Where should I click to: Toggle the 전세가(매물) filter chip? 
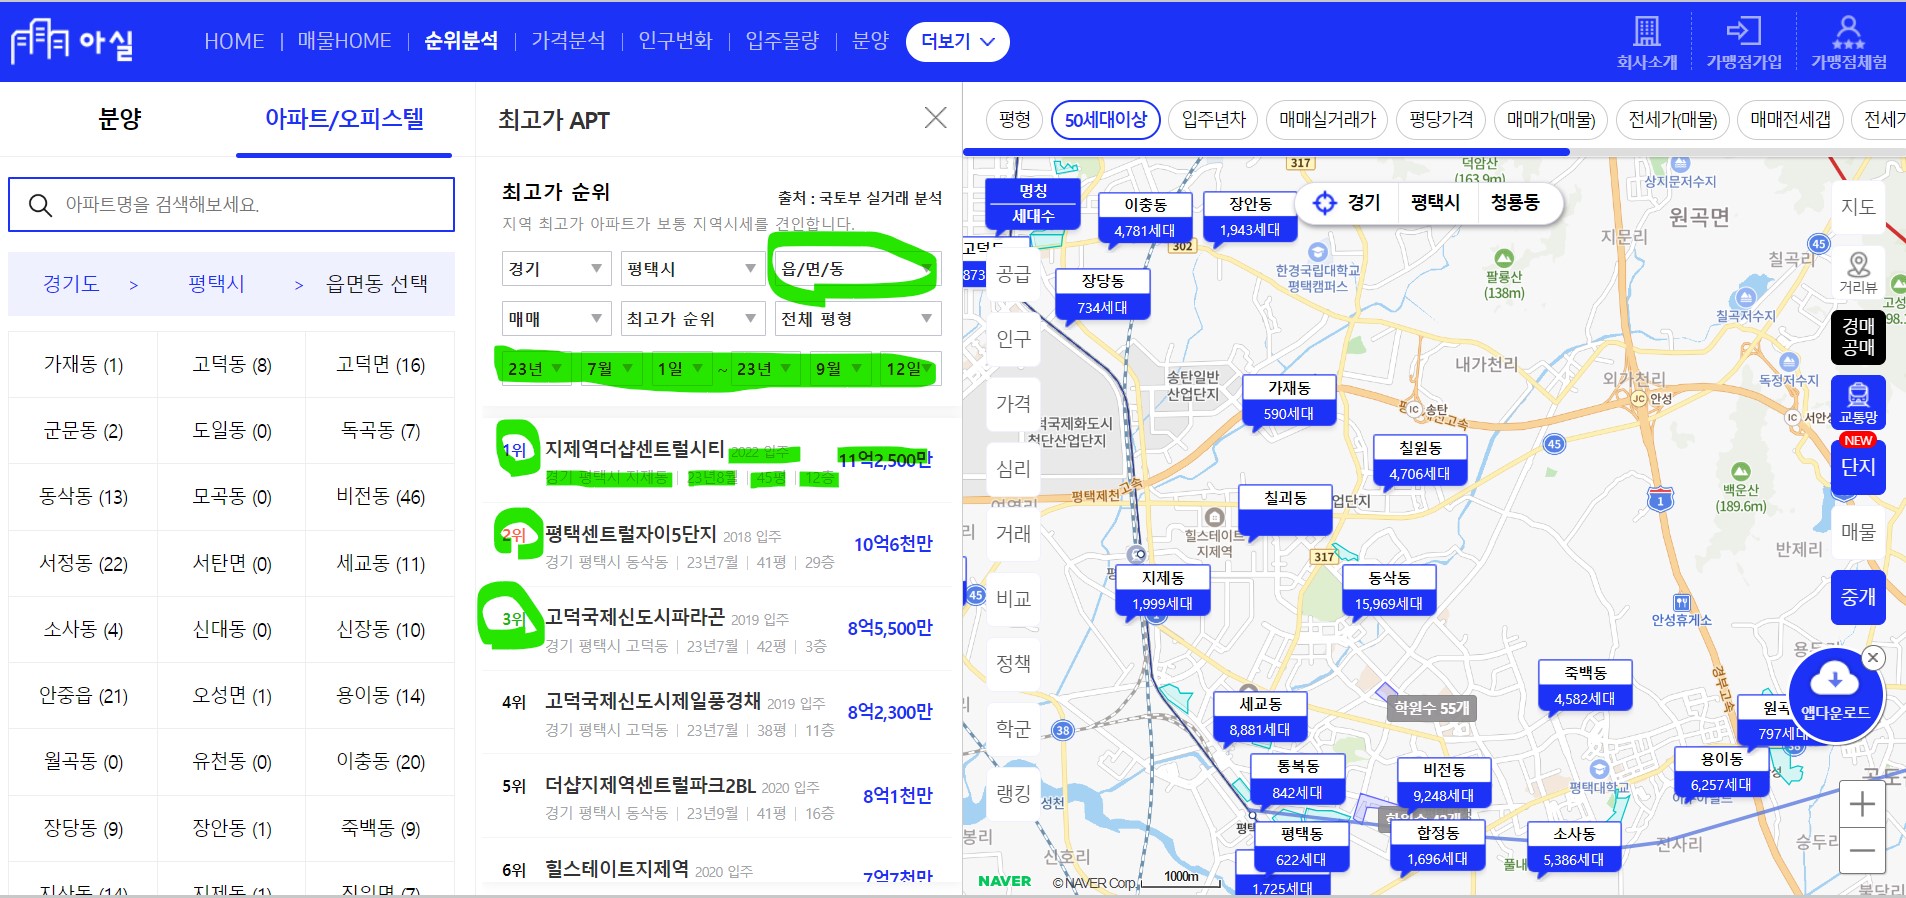[1672, 120]
